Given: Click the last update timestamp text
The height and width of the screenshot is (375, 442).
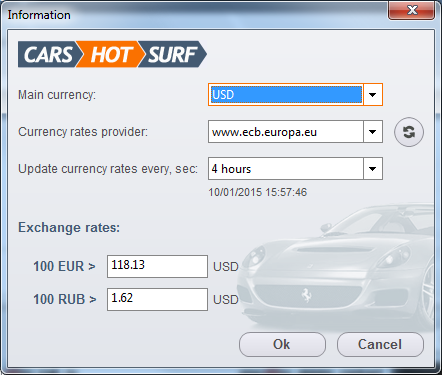Looking at the screenshot, I should click(x=258, y=192).
